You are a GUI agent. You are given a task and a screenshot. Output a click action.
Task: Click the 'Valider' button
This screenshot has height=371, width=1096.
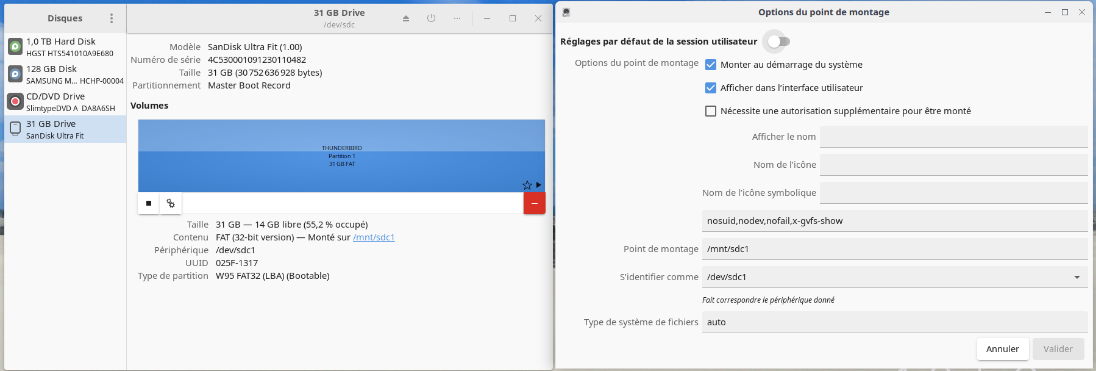(1058, 349)
